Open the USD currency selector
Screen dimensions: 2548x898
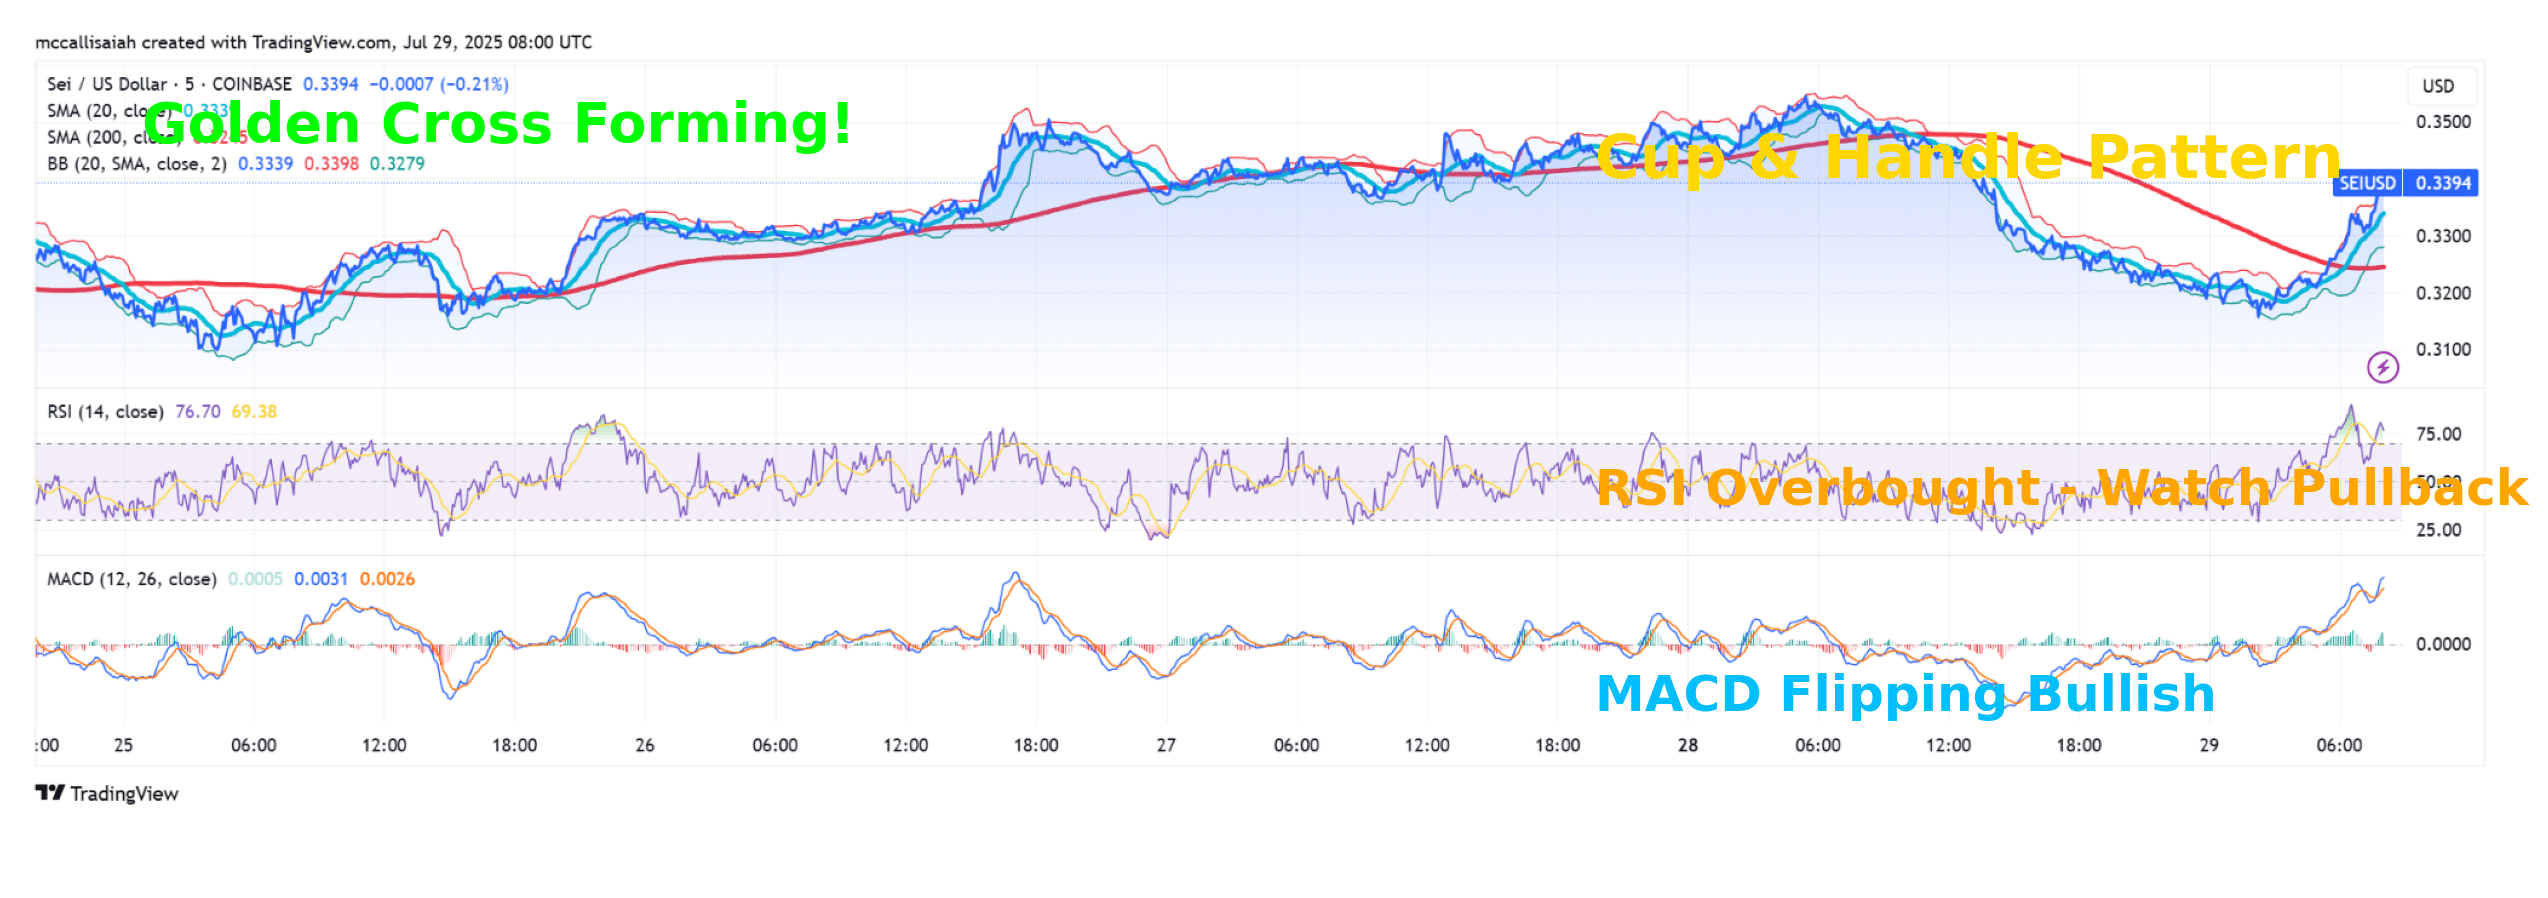point(2437,86)
